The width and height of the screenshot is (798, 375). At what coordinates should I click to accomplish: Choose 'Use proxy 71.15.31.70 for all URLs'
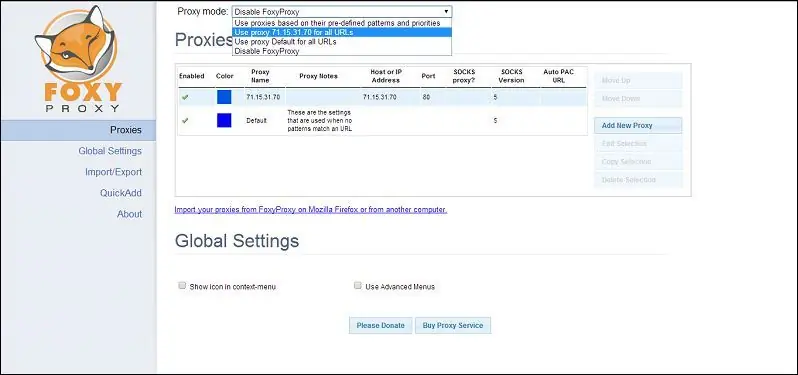tap(341, 32)
